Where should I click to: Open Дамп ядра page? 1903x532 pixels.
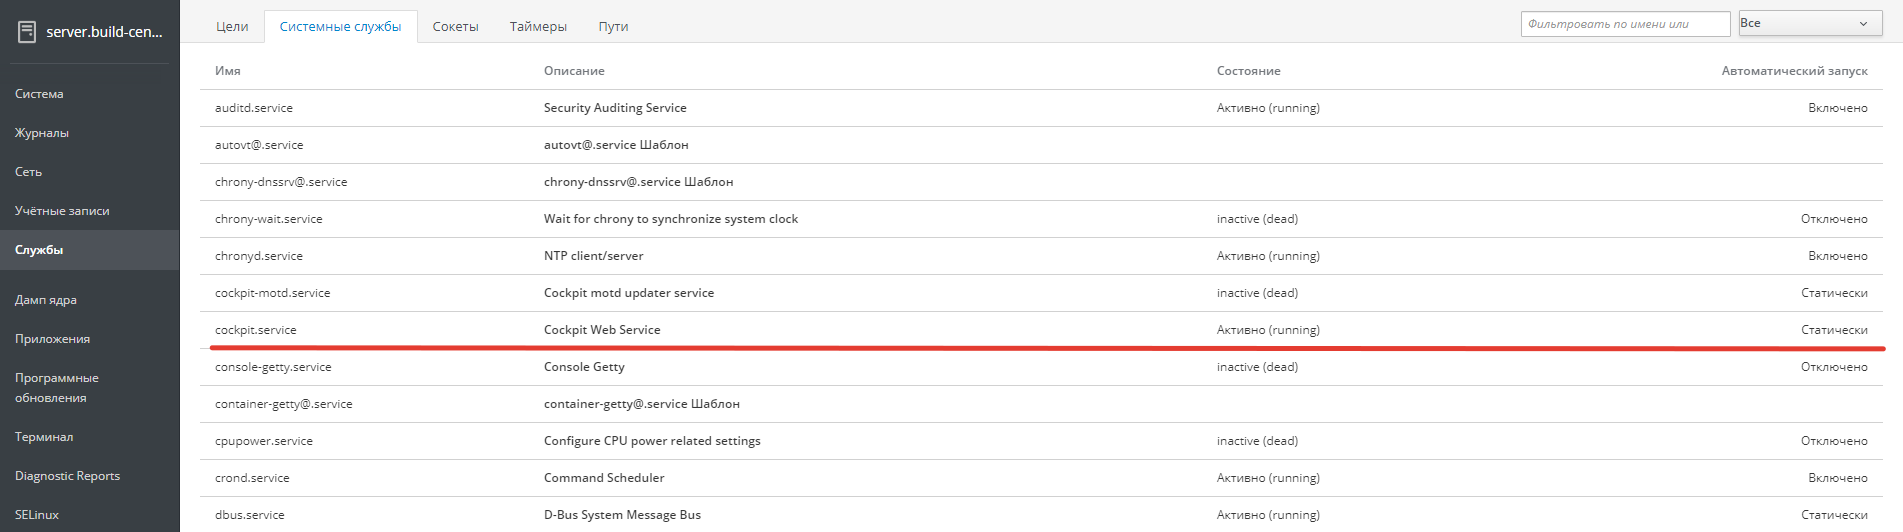(x=46, y=300)
